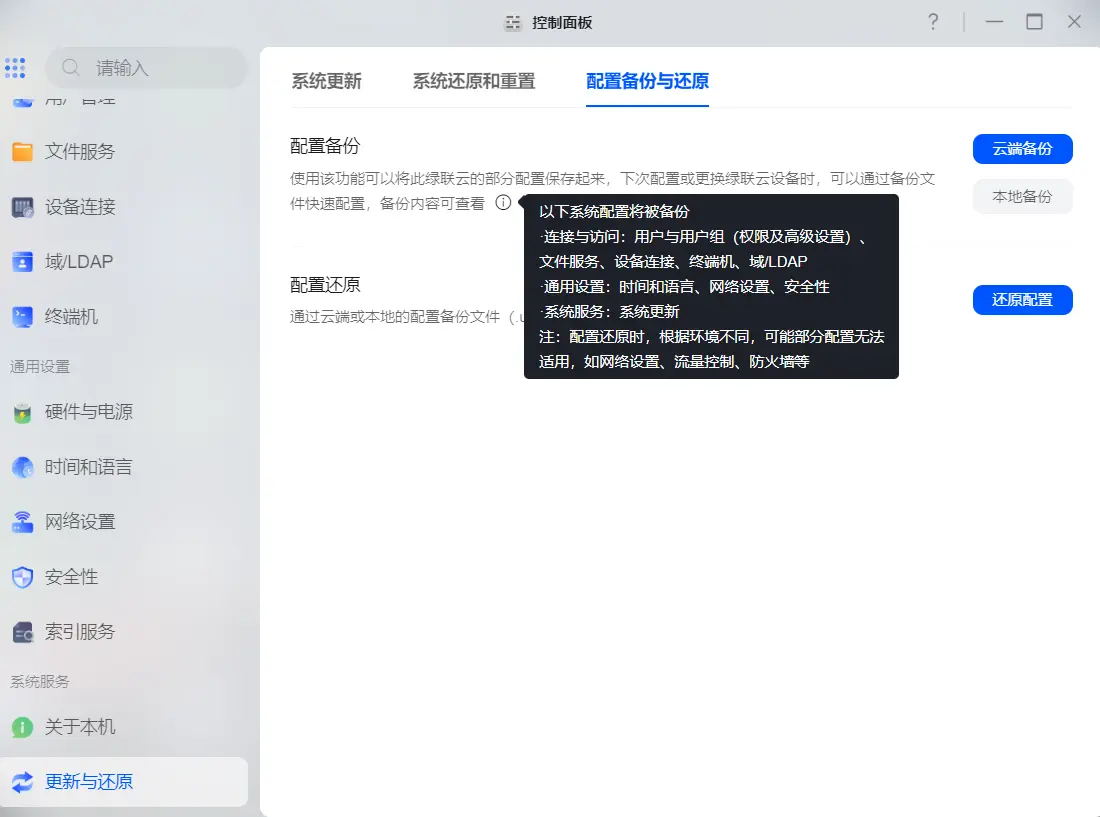This screenshot has height=817, width=1100.
Task: Click the 控制面板 title icon
Action: click(x=514, y=23)
